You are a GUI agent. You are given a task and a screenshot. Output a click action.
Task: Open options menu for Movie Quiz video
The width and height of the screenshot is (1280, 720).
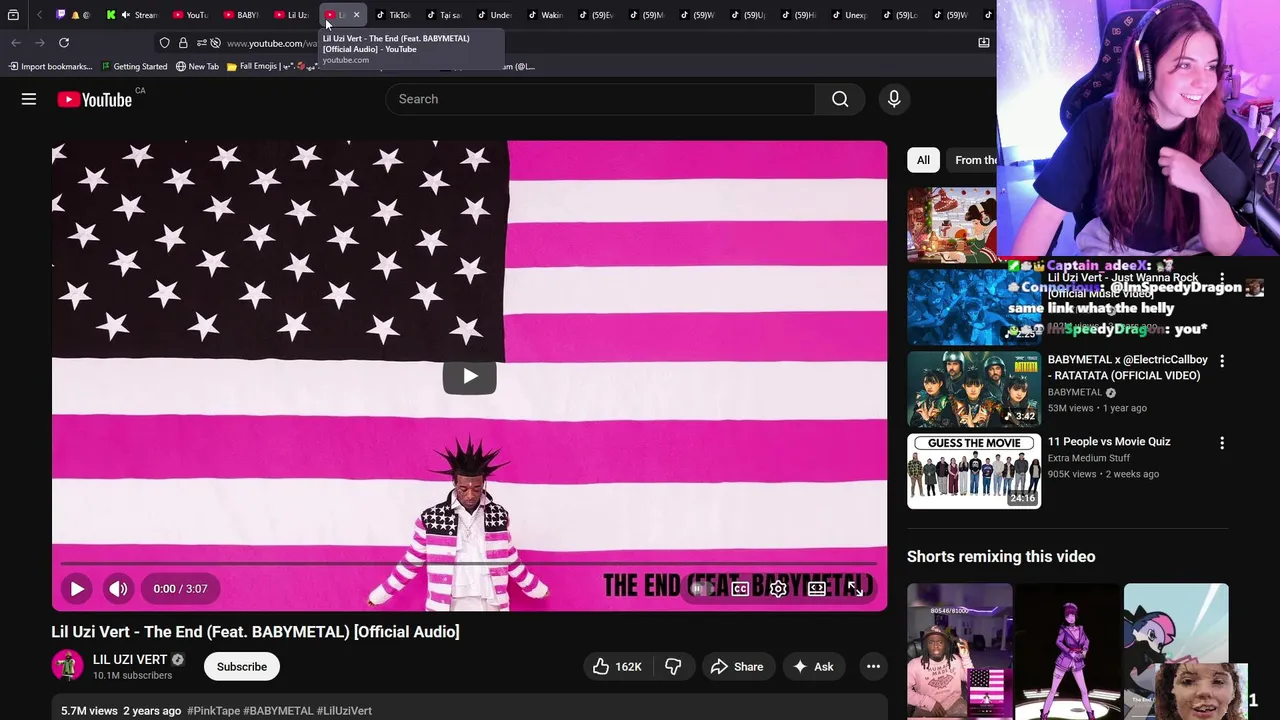click(x=1221, y=443)
